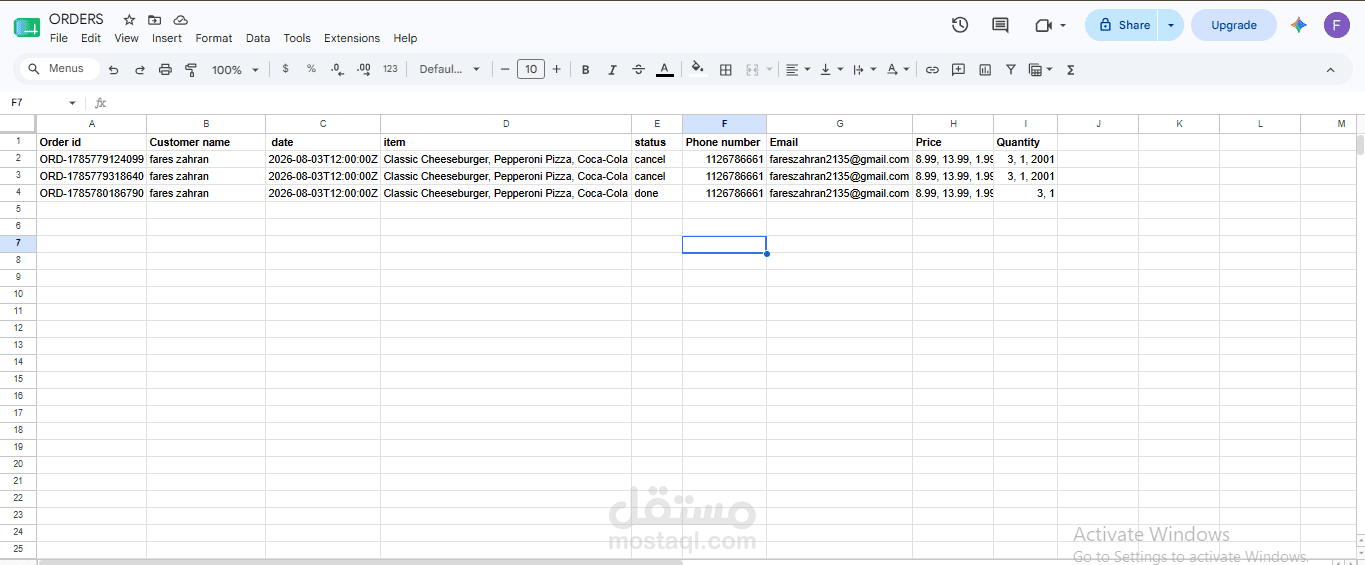The height and width of the screenshot is (565, 1365).
Task: Select cell with ORD-1785779124099
Action: click(92, 159)
